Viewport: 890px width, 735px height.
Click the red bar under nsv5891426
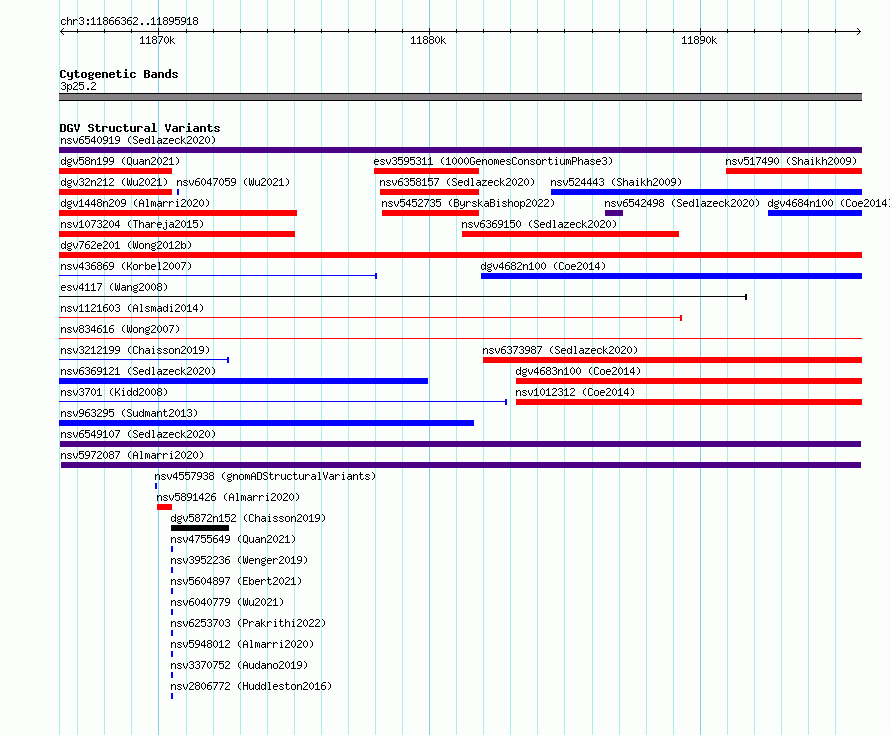tap(165, 507)
